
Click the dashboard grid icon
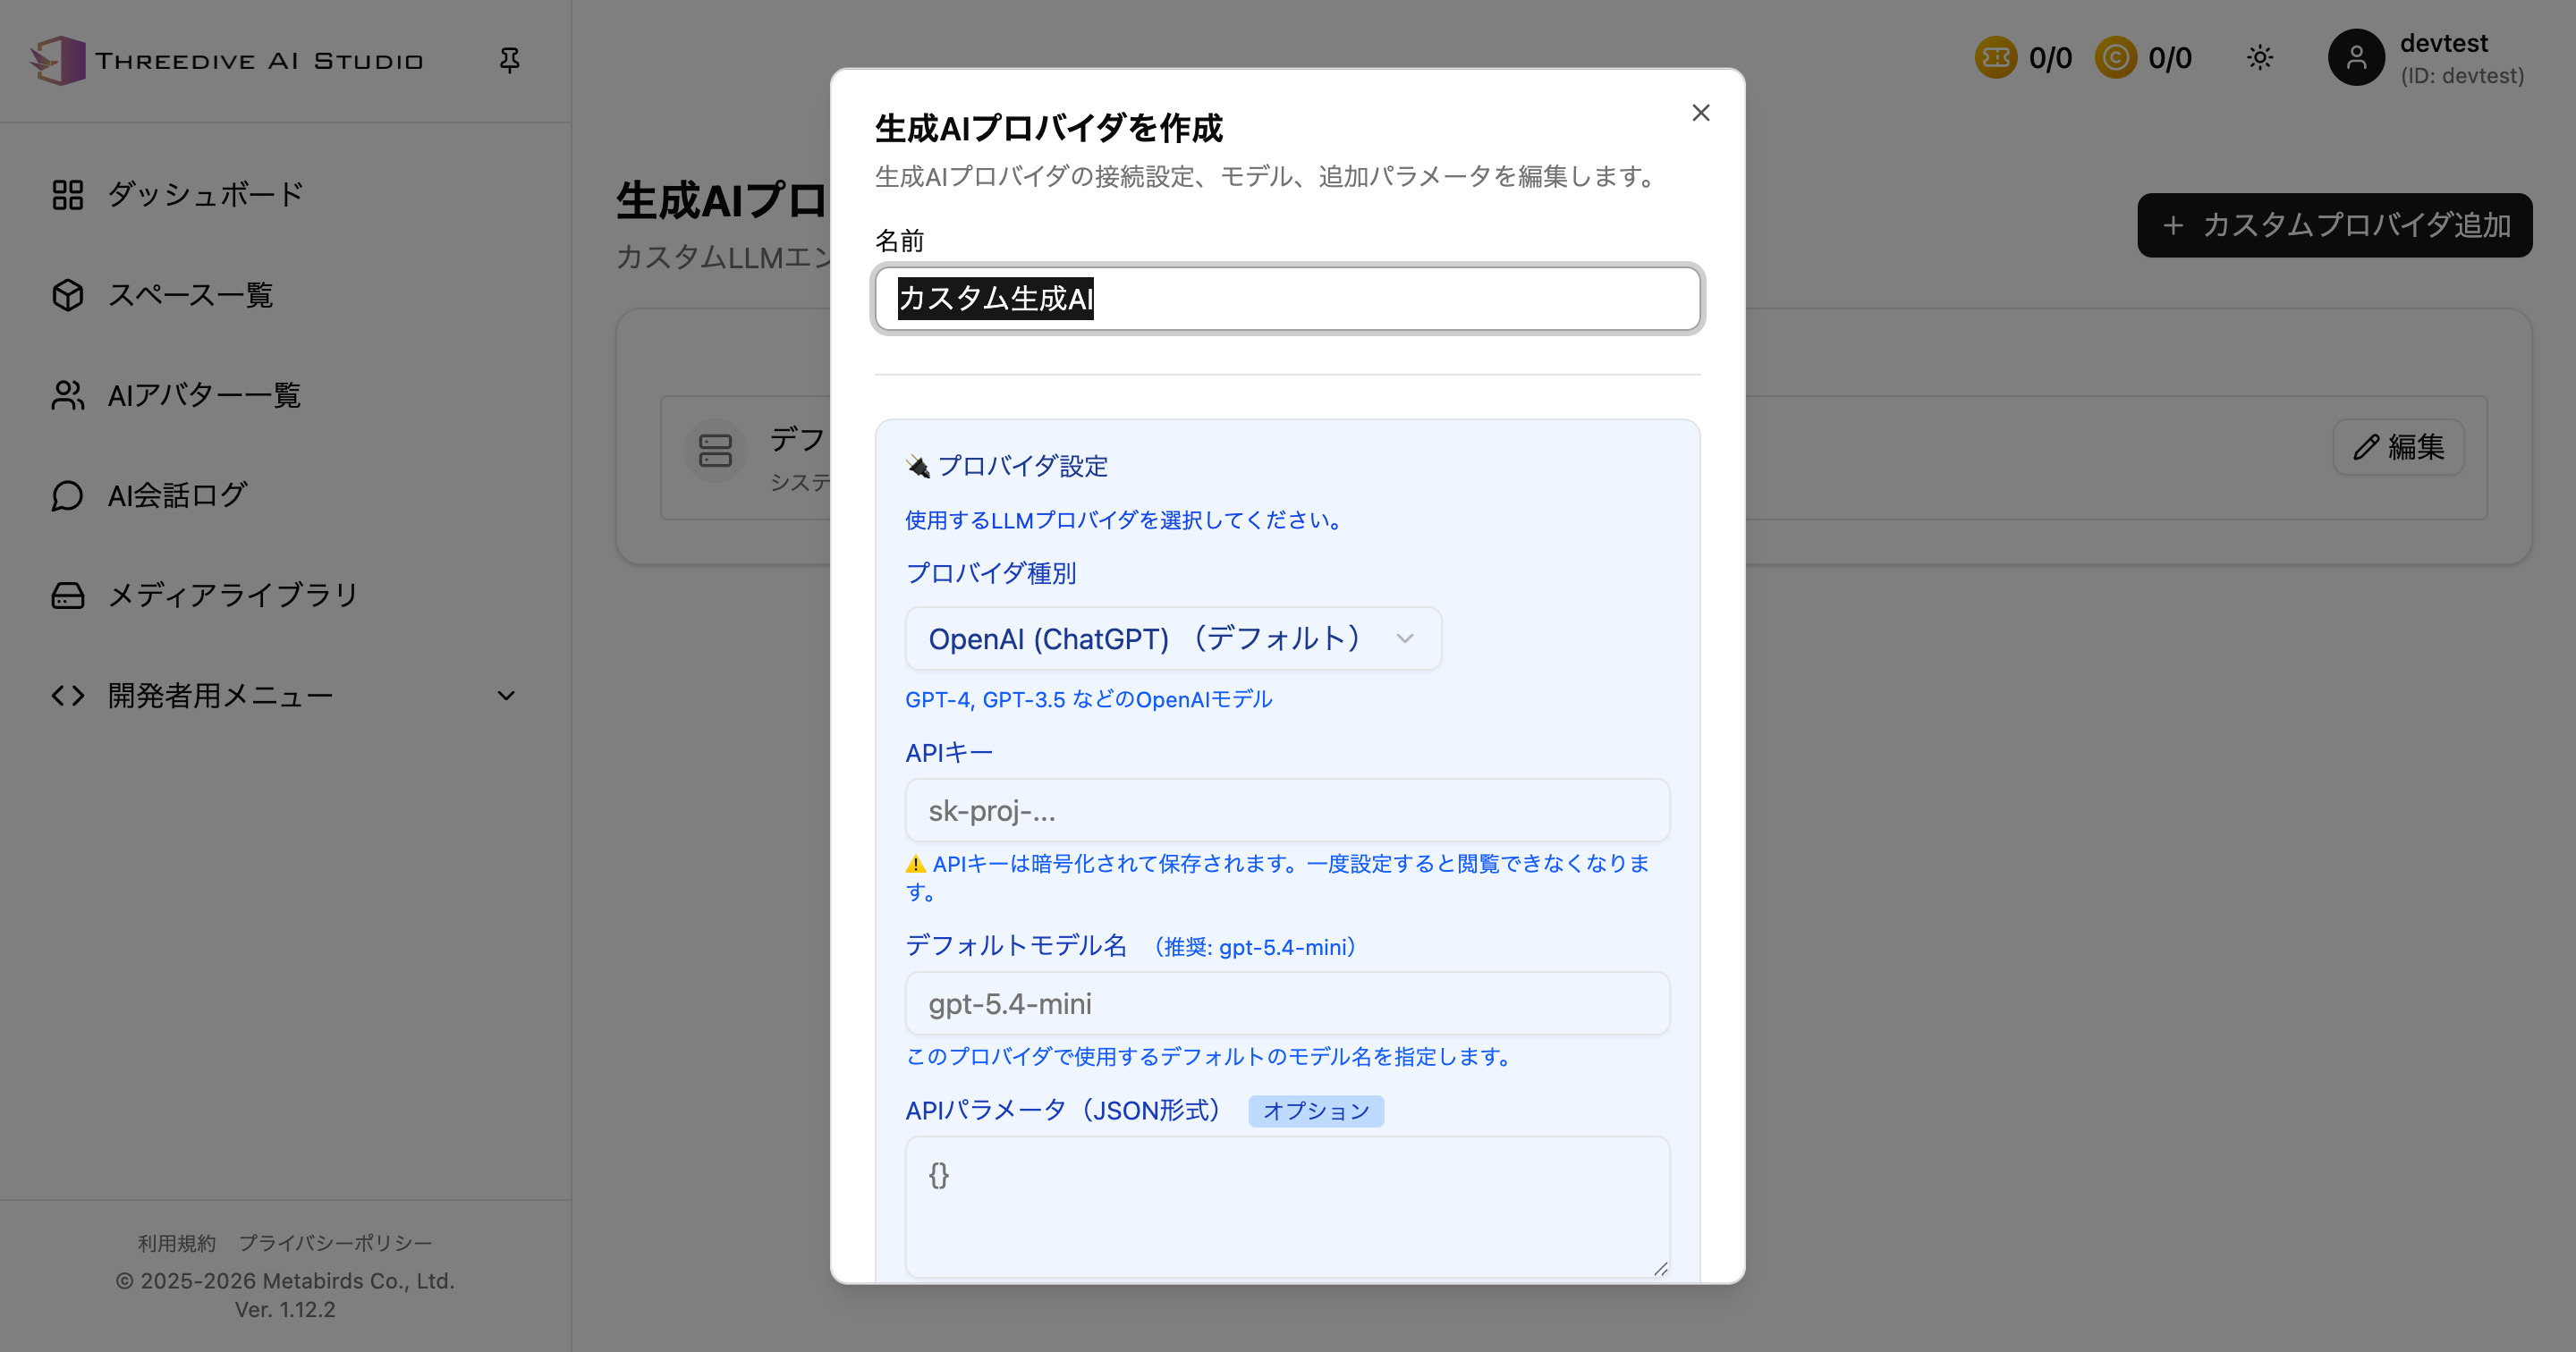click(x=67, y=195)
